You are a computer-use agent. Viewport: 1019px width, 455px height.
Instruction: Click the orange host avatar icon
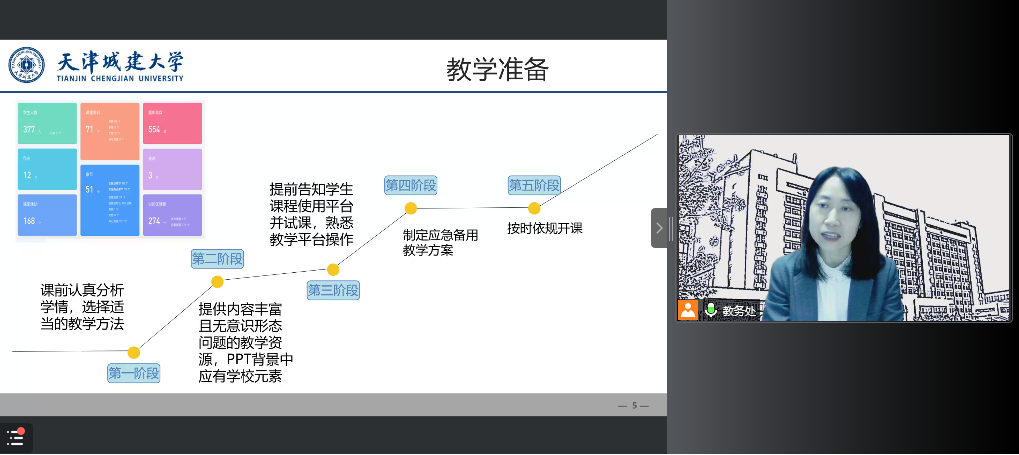(688, 310)
